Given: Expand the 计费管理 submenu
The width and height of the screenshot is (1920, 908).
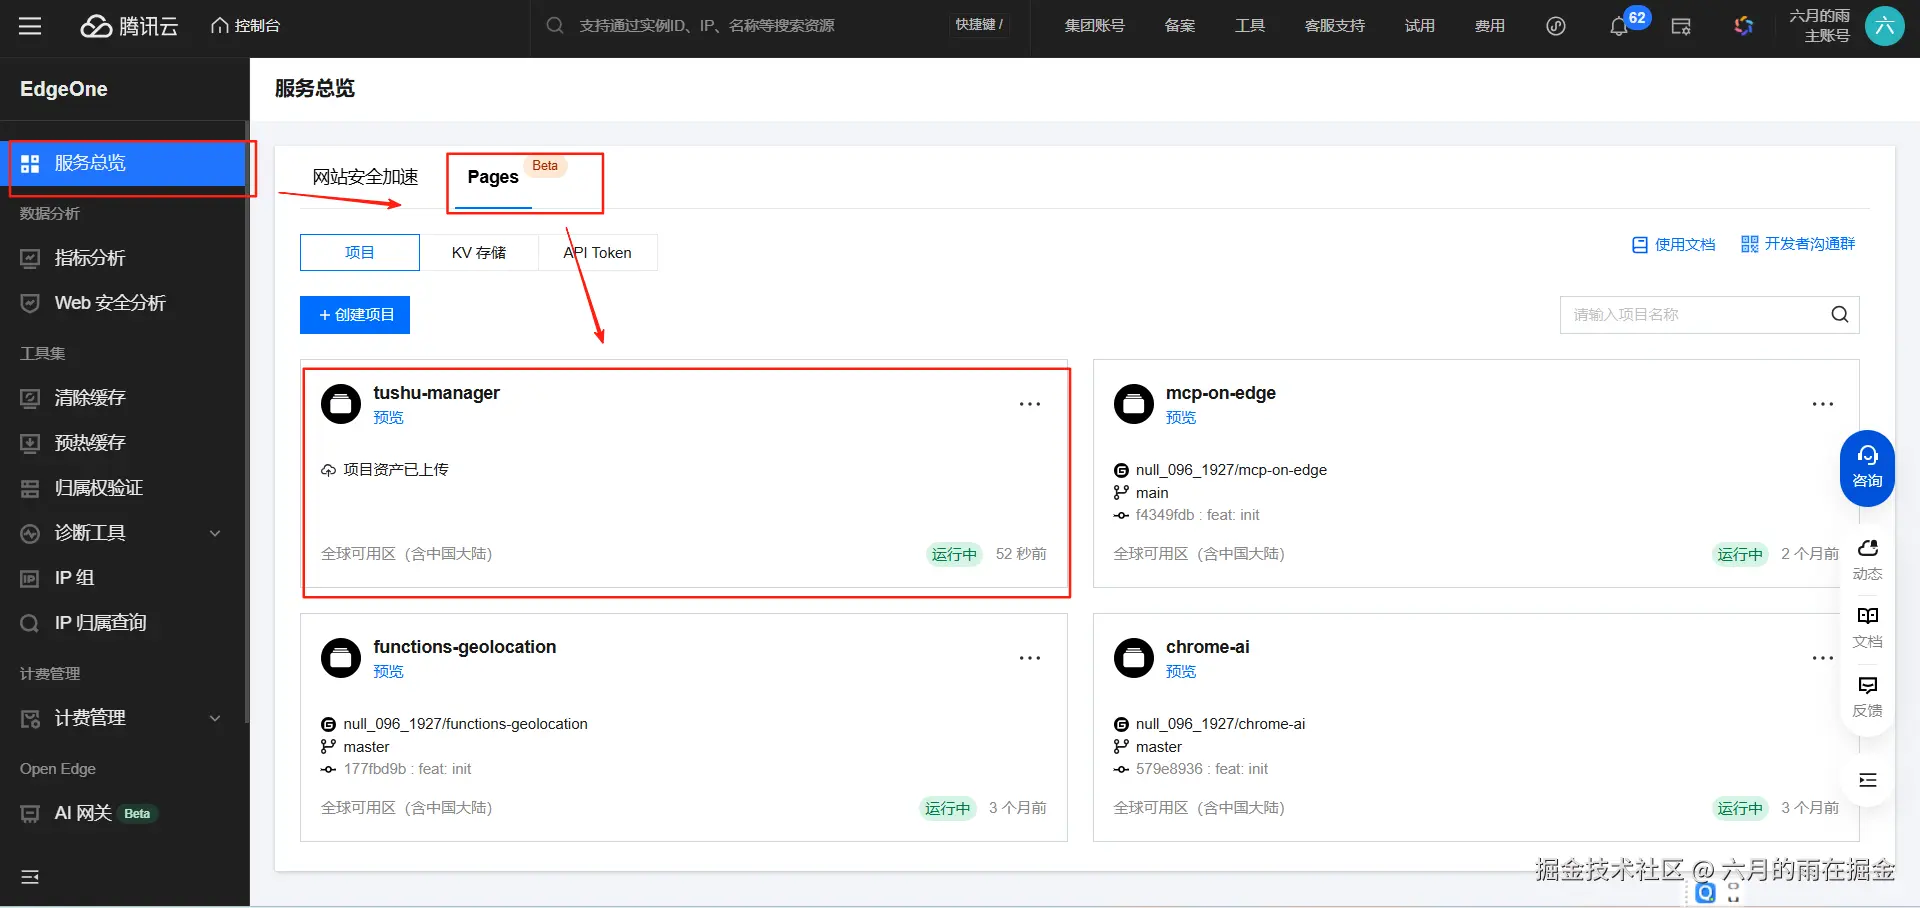Looking at the screenshot, I should [x=215, y=718].
